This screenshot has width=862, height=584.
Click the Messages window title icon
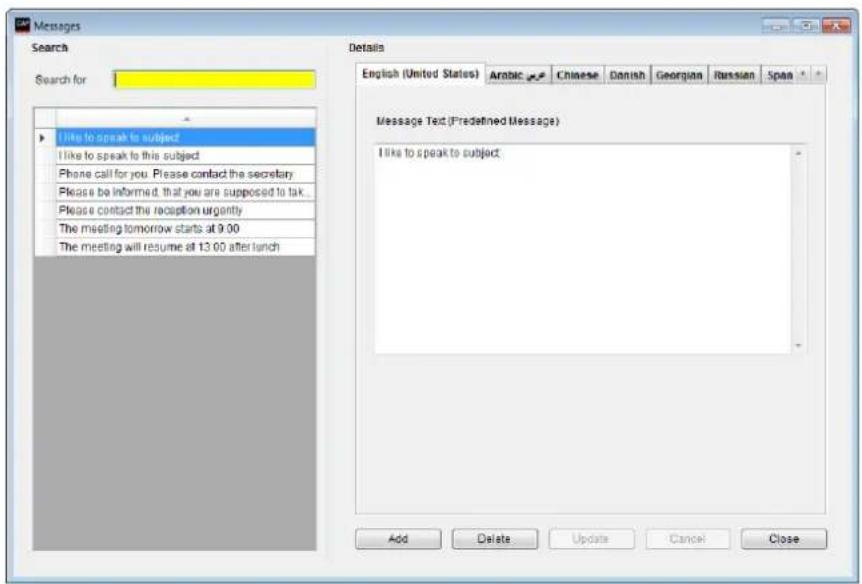[x=23, y=25]
